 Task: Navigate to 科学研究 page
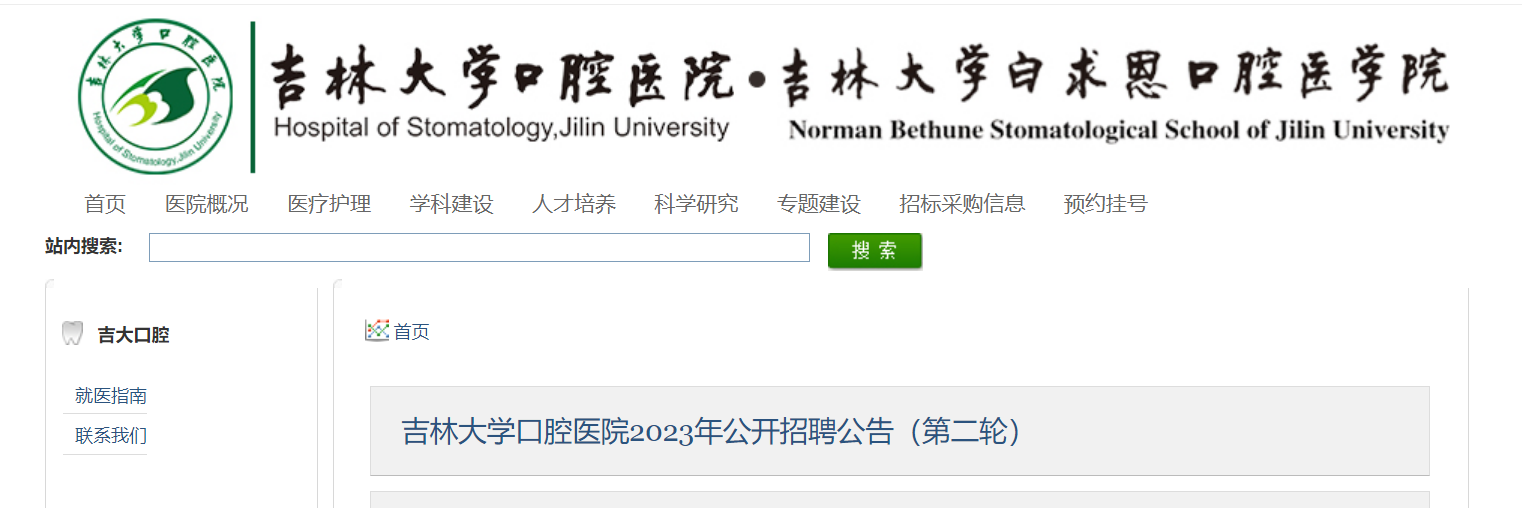pyautogui.click(x=696, y=204)
